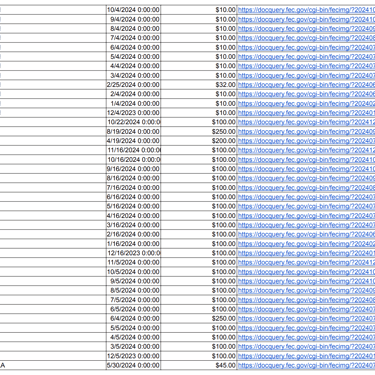The width and height of the screenshot is (375, 375).
Task: Select the $100.00 amount in the 3/5/2024 row
Action: [x=199, y=347]
